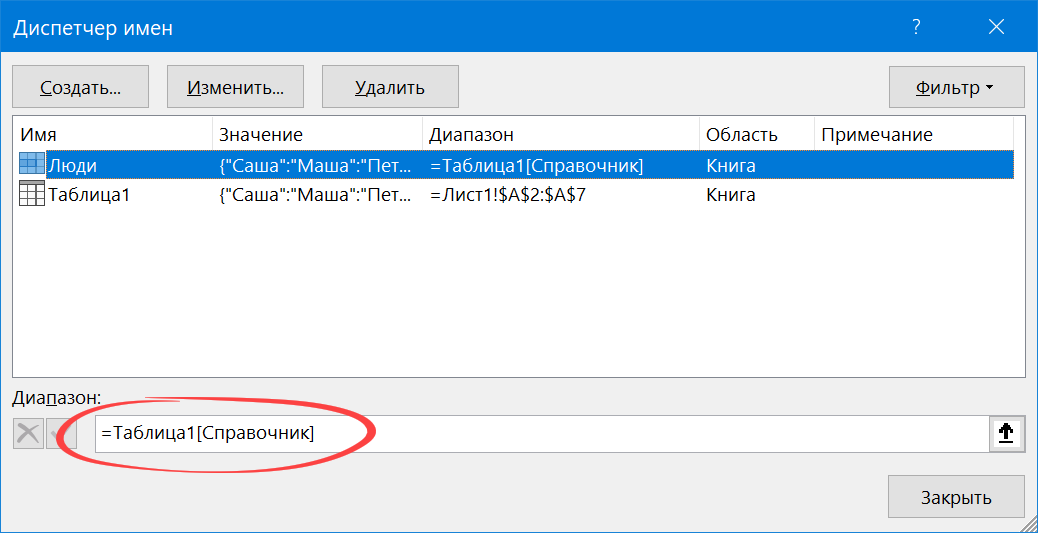Click the Книга scope in Люди row
This screenshot has width=1038, height=533.
(x=731, y=166)
